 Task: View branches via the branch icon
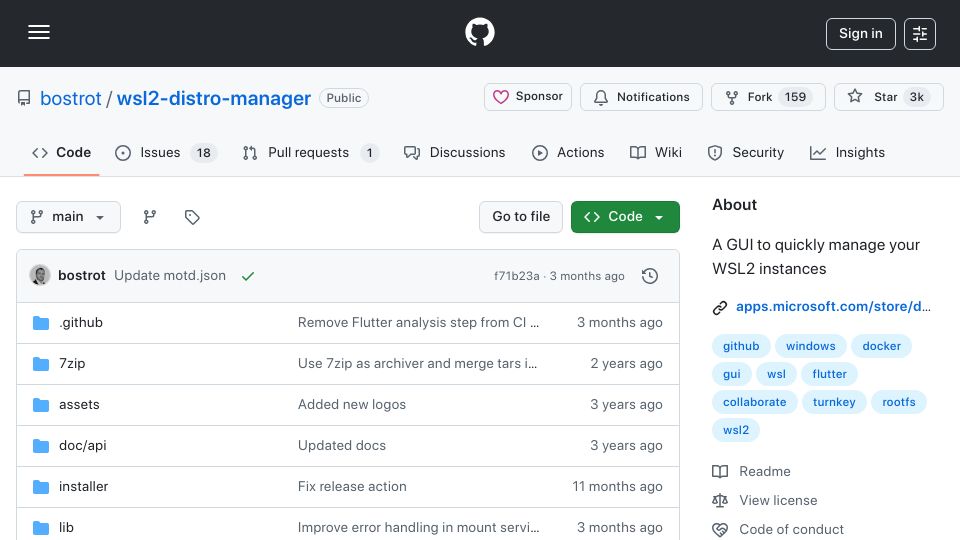point(149,217)
